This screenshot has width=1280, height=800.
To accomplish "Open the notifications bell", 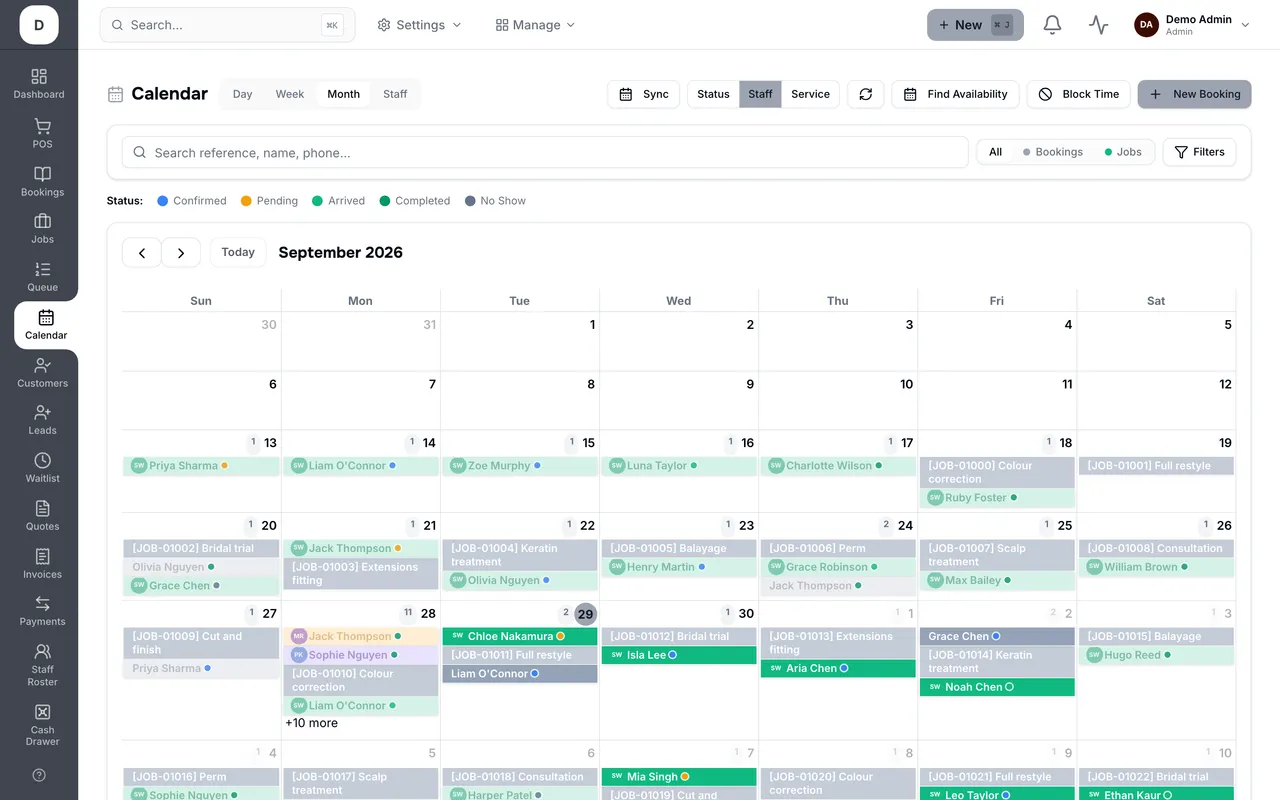I will (1052, 25).
